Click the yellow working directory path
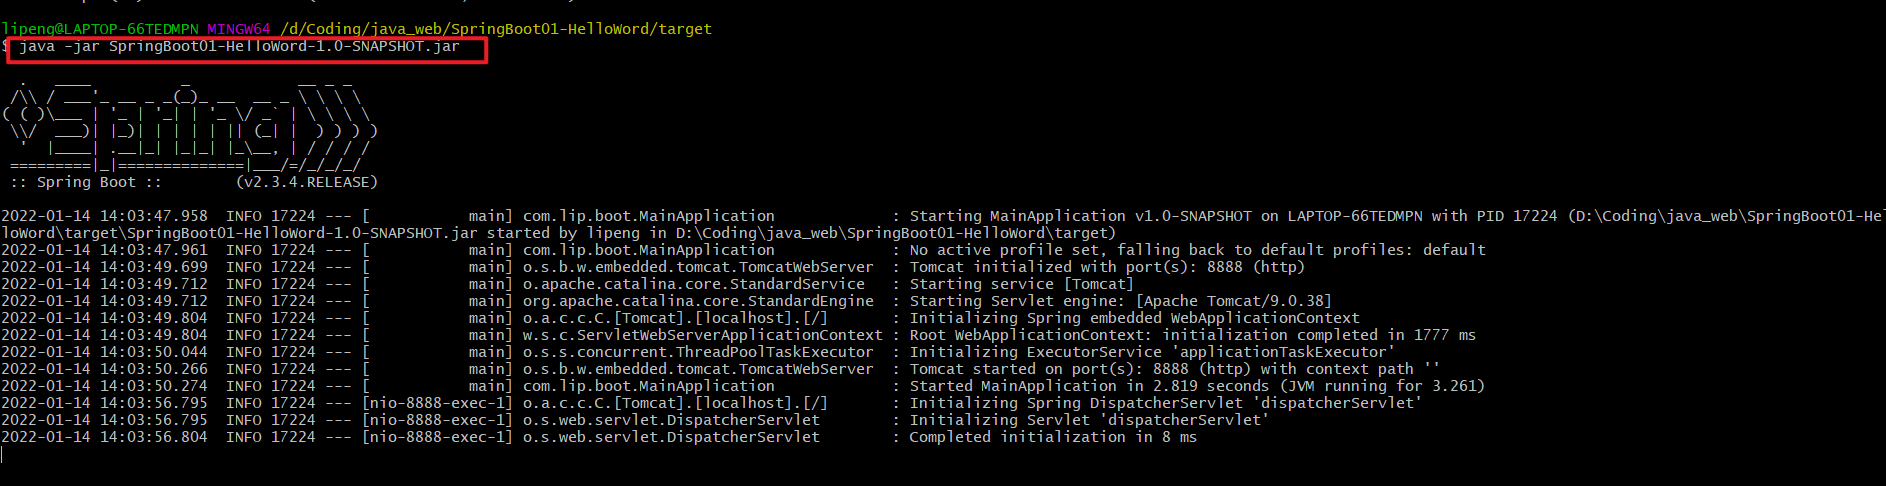 coord(495,29)
